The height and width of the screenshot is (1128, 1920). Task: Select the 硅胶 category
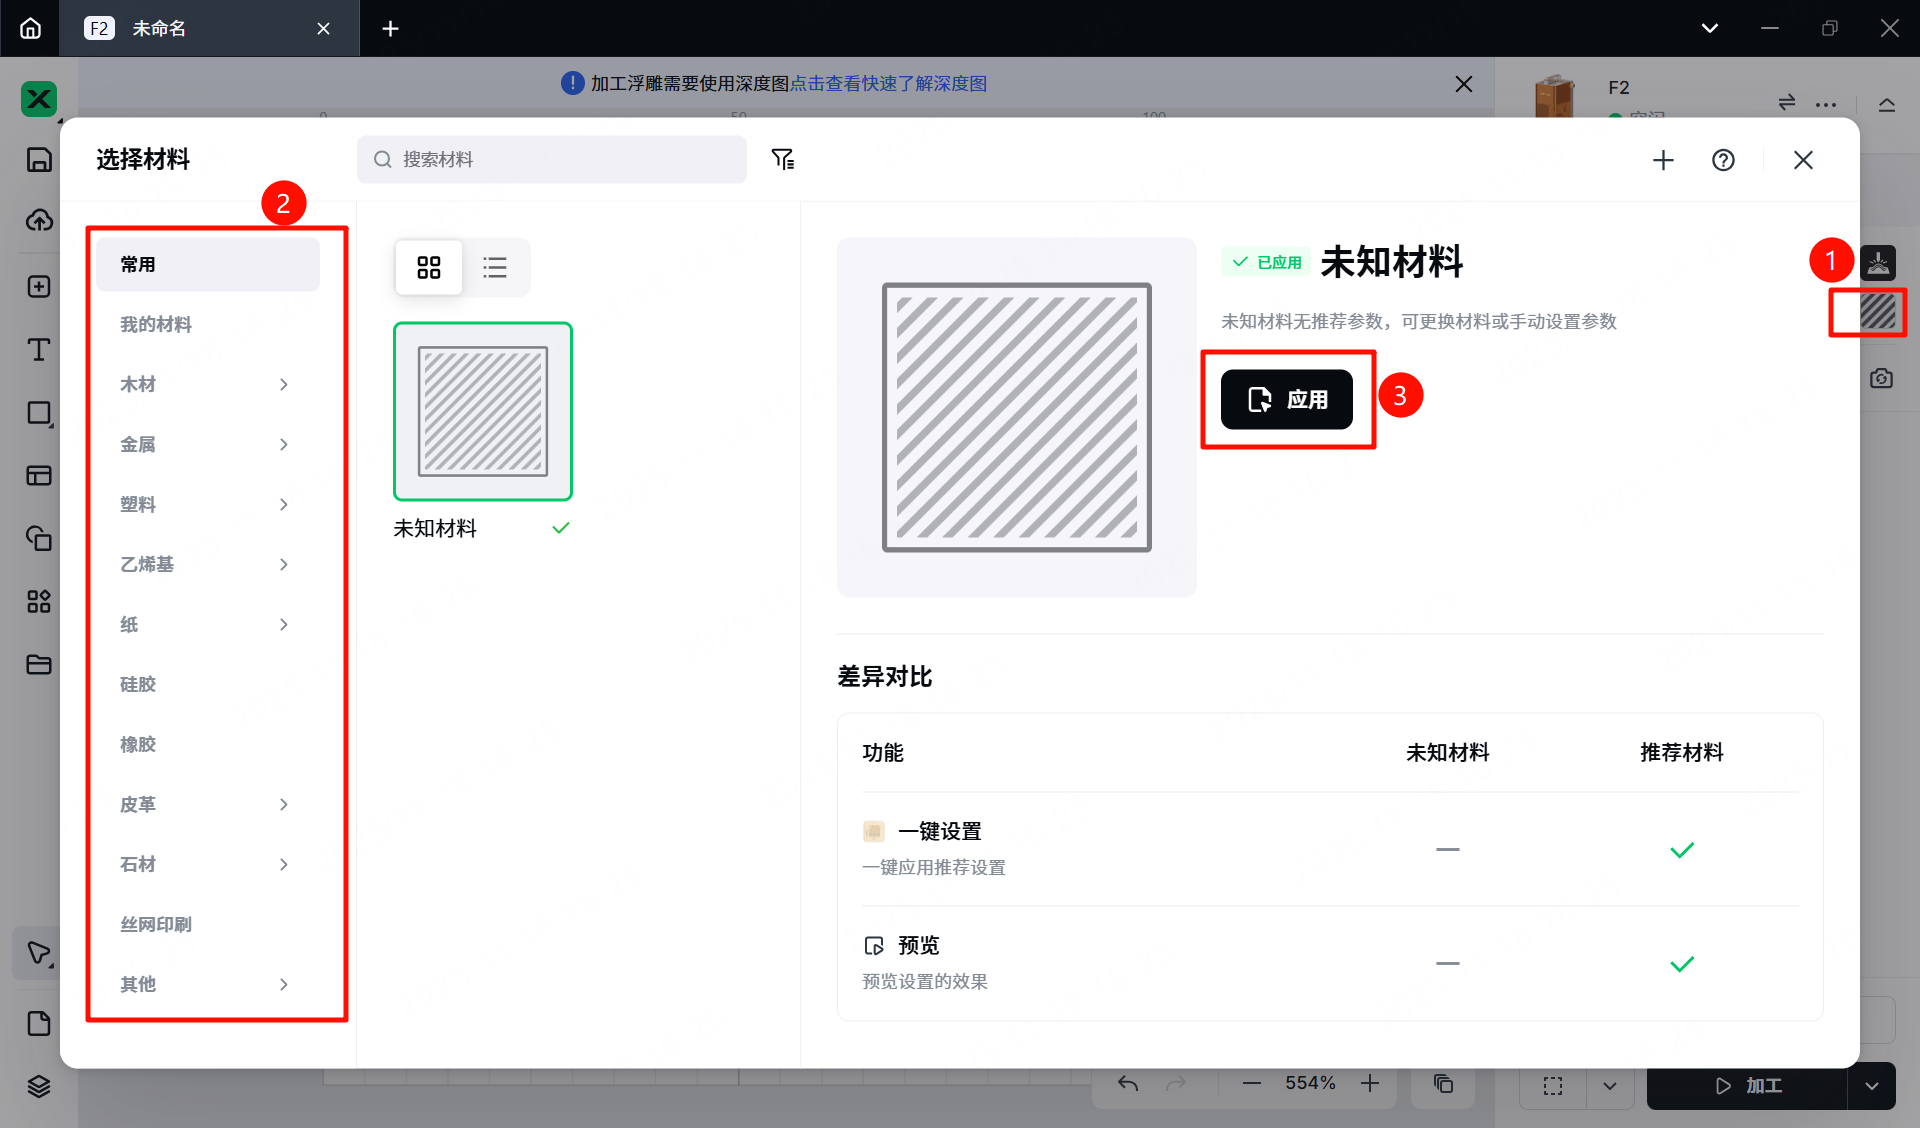pos(138,684)
